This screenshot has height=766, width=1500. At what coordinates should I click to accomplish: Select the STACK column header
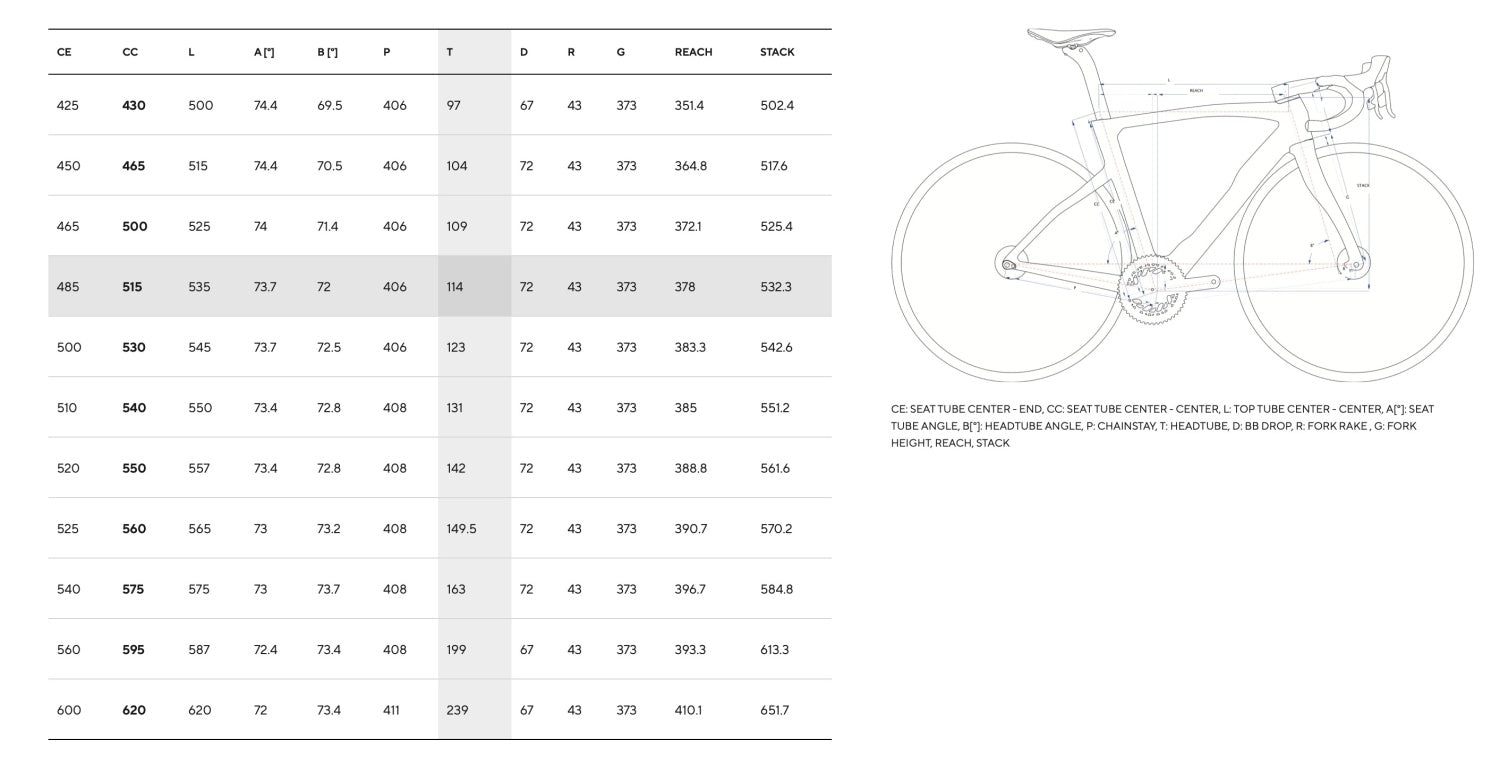(x=777, y=52)
